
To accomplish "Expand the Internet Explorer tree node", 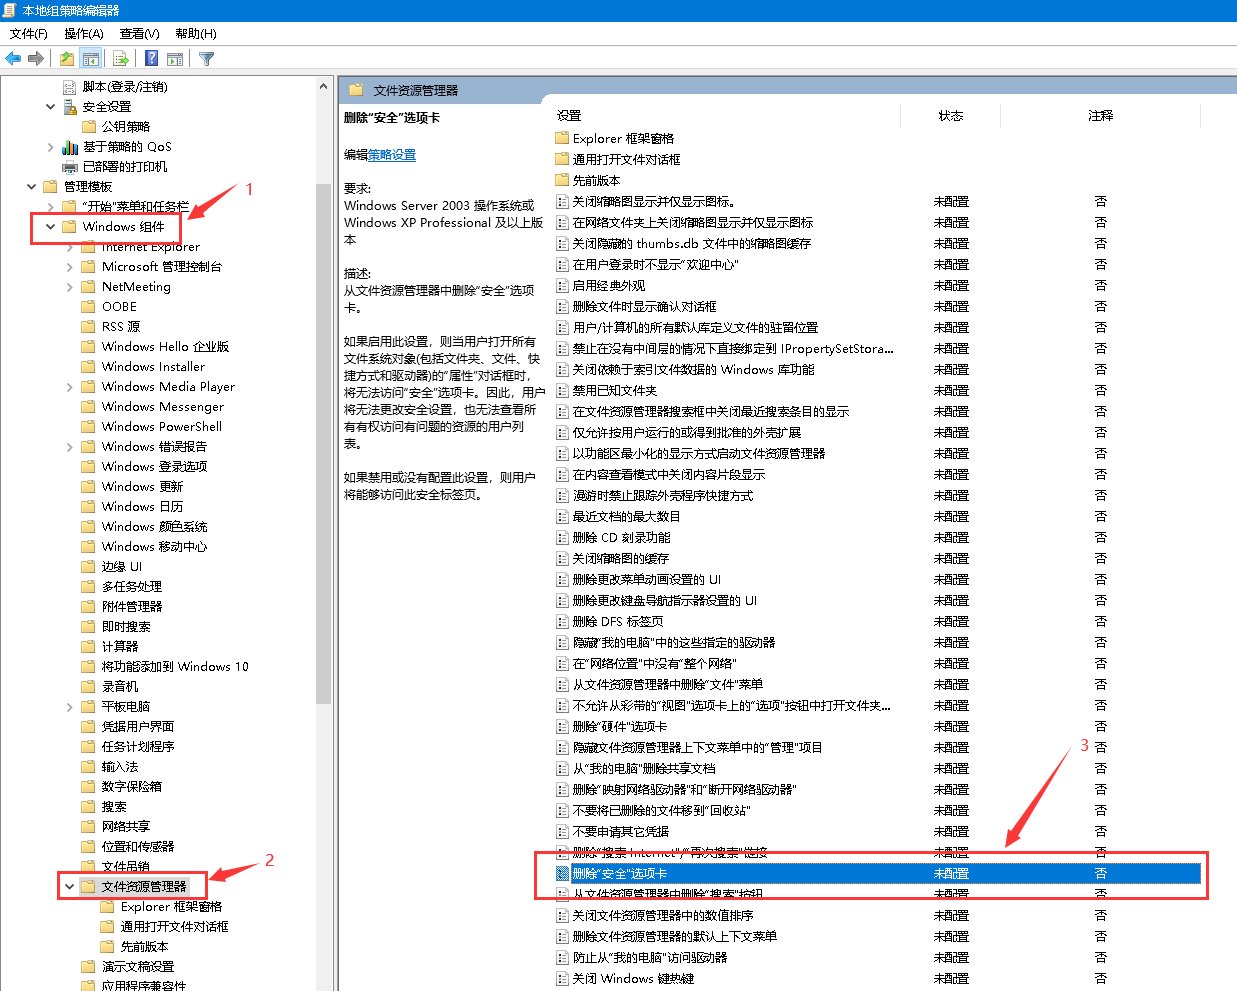I will click(68, 246).
